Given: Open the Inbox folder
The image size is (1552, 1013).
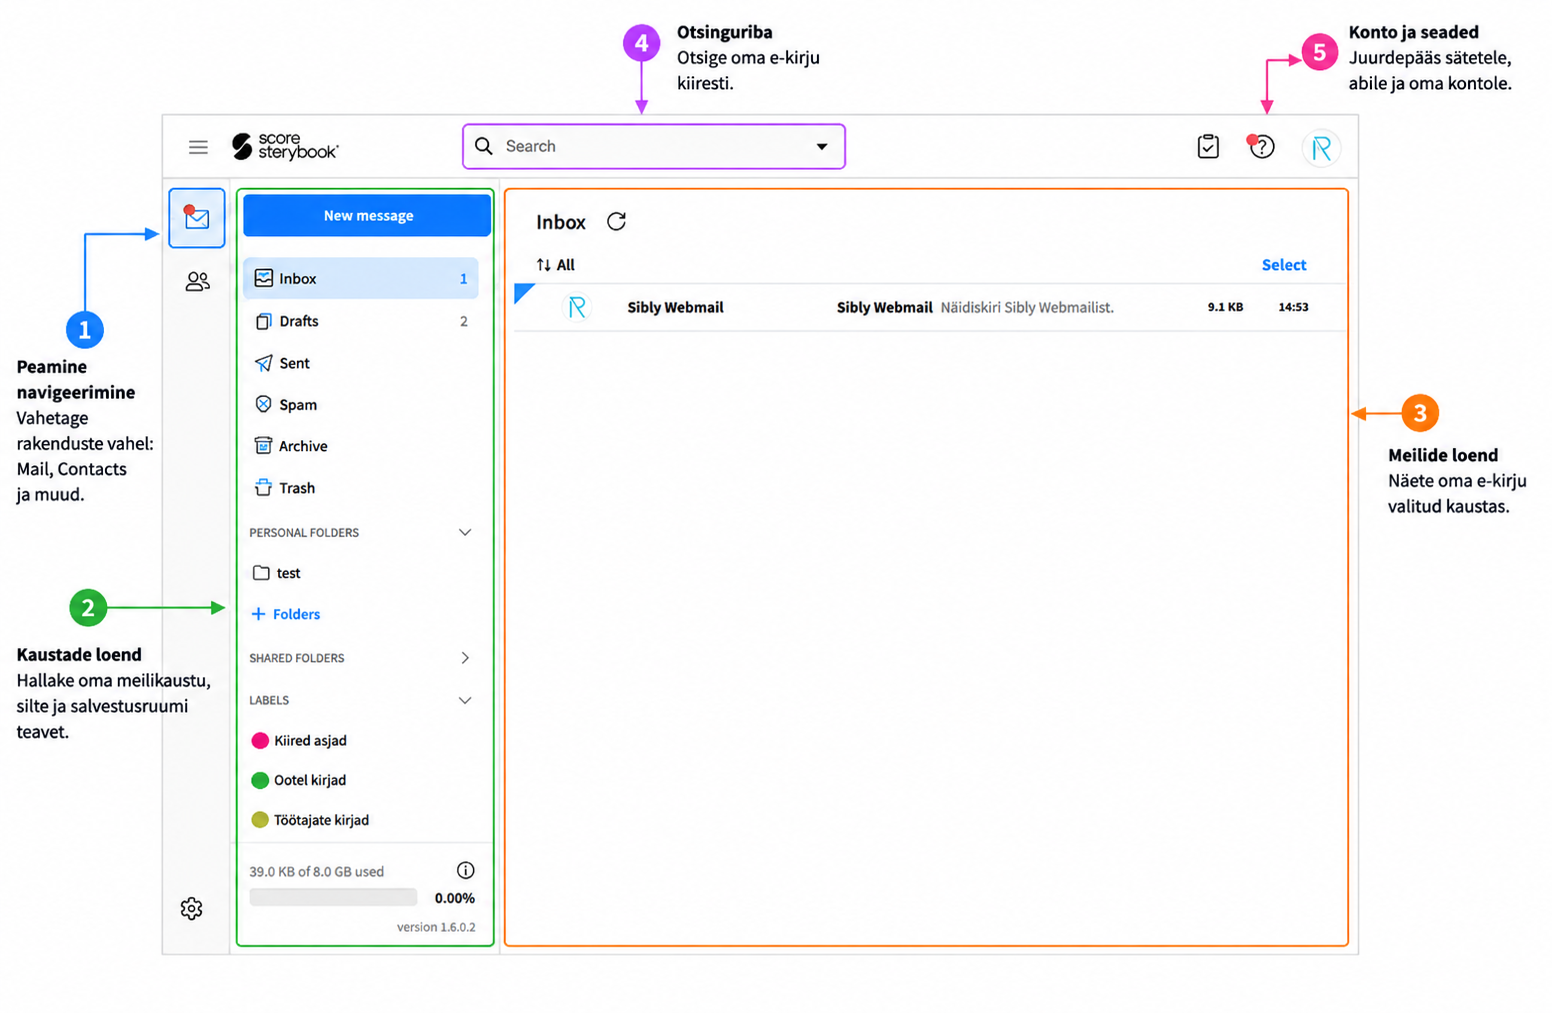Looking at the screenshot, I should pyautogui.click(x=360, y=278).
